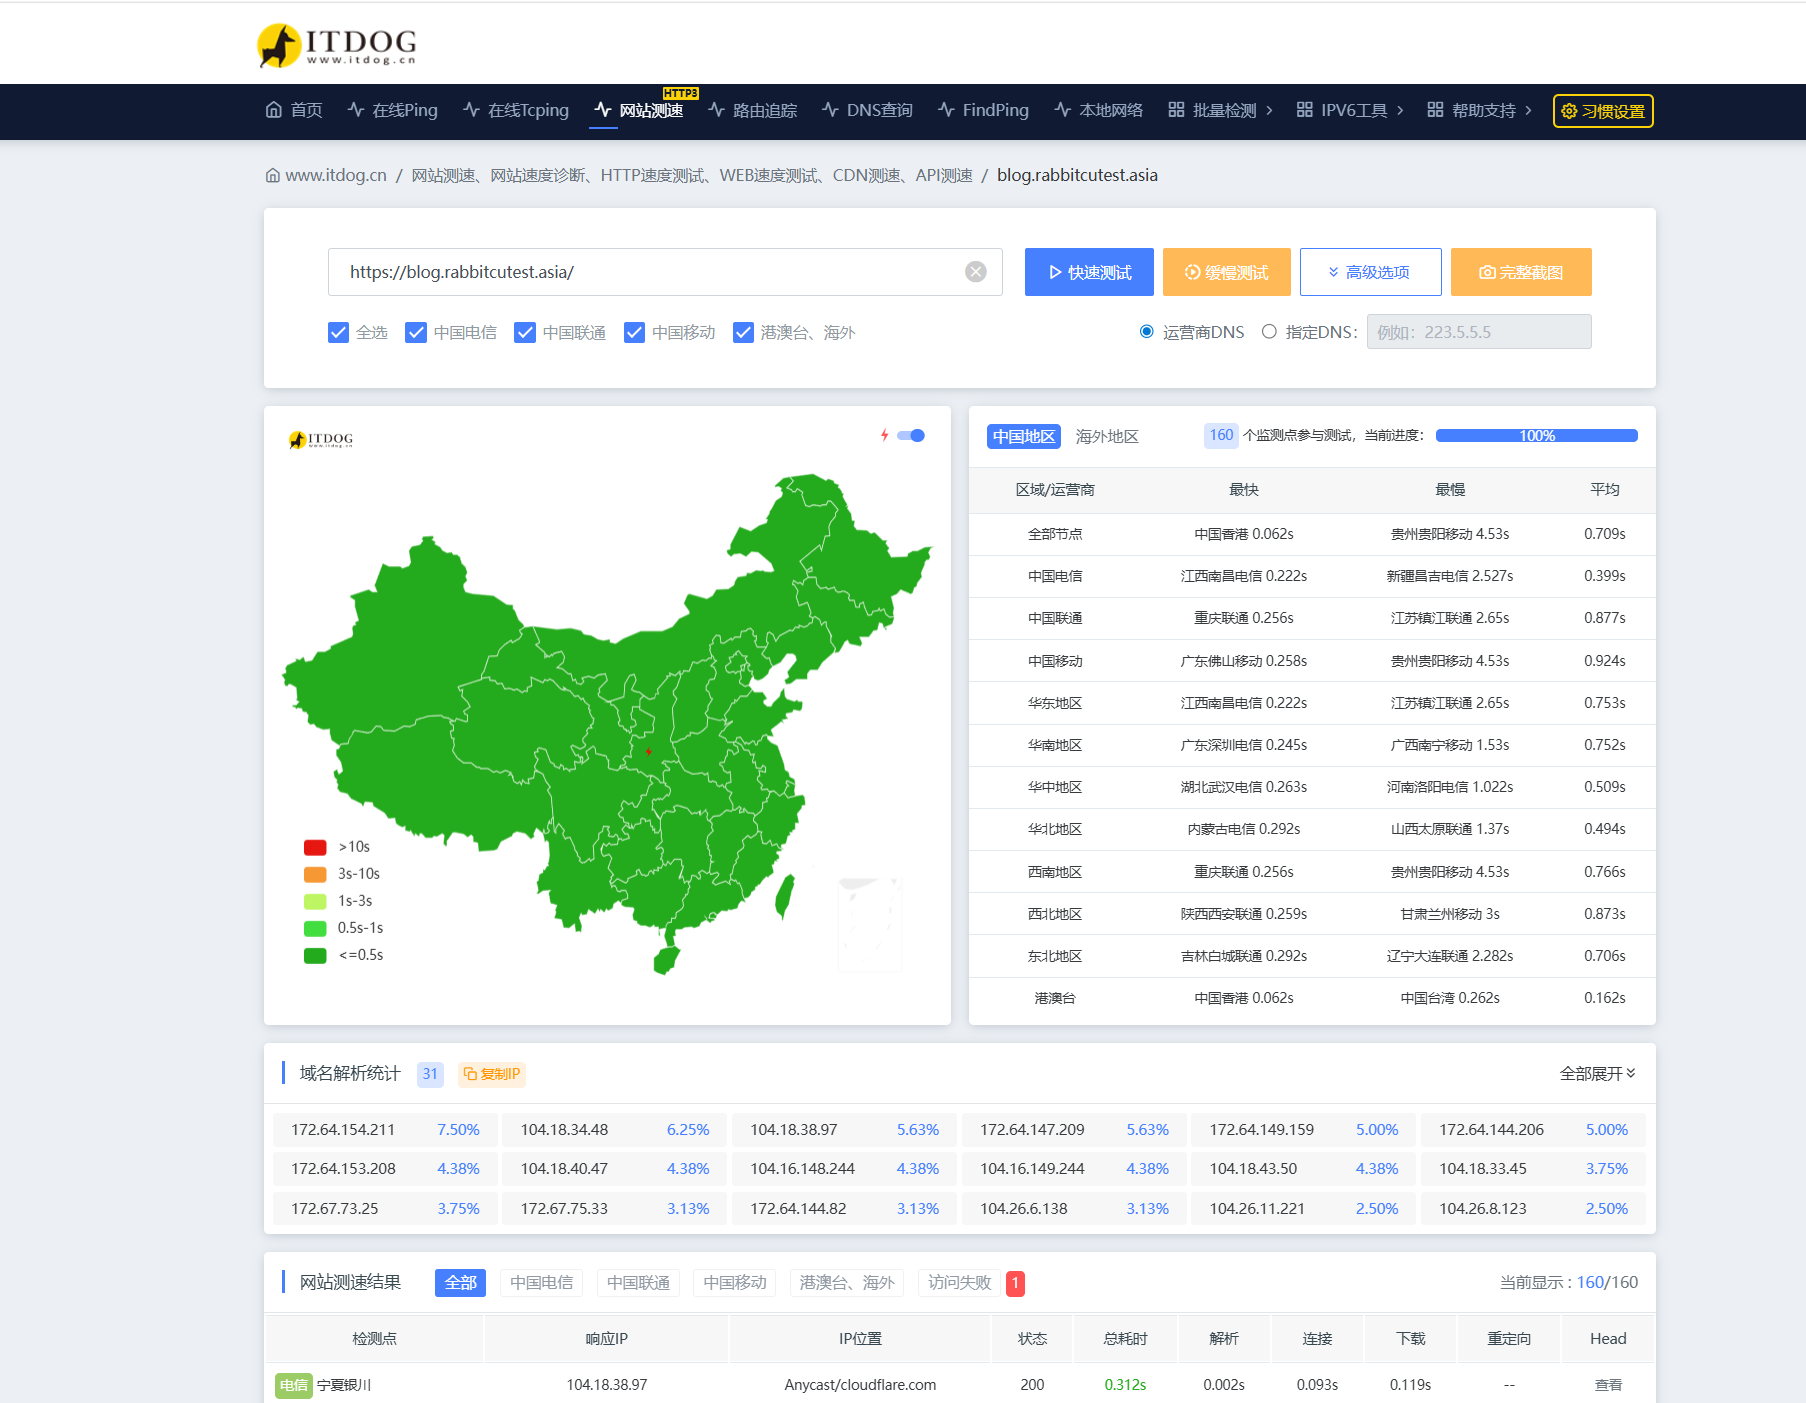Clear the URL input with X icon

(975, 272)
